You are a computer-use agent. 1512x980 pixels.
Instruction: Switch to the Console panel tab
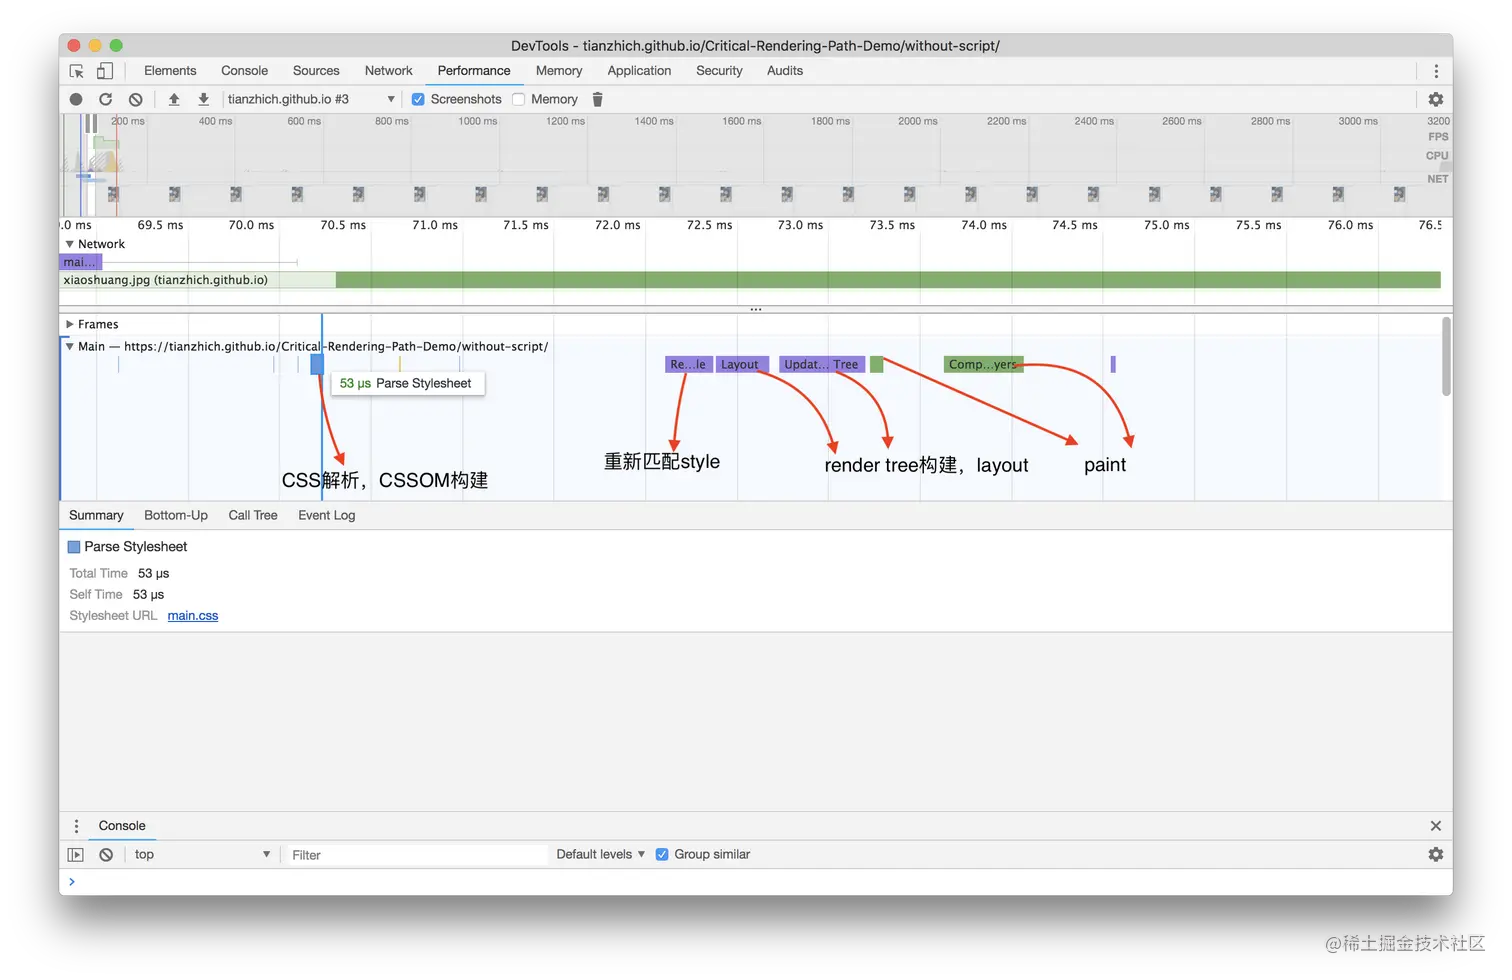tap(244, 71)
